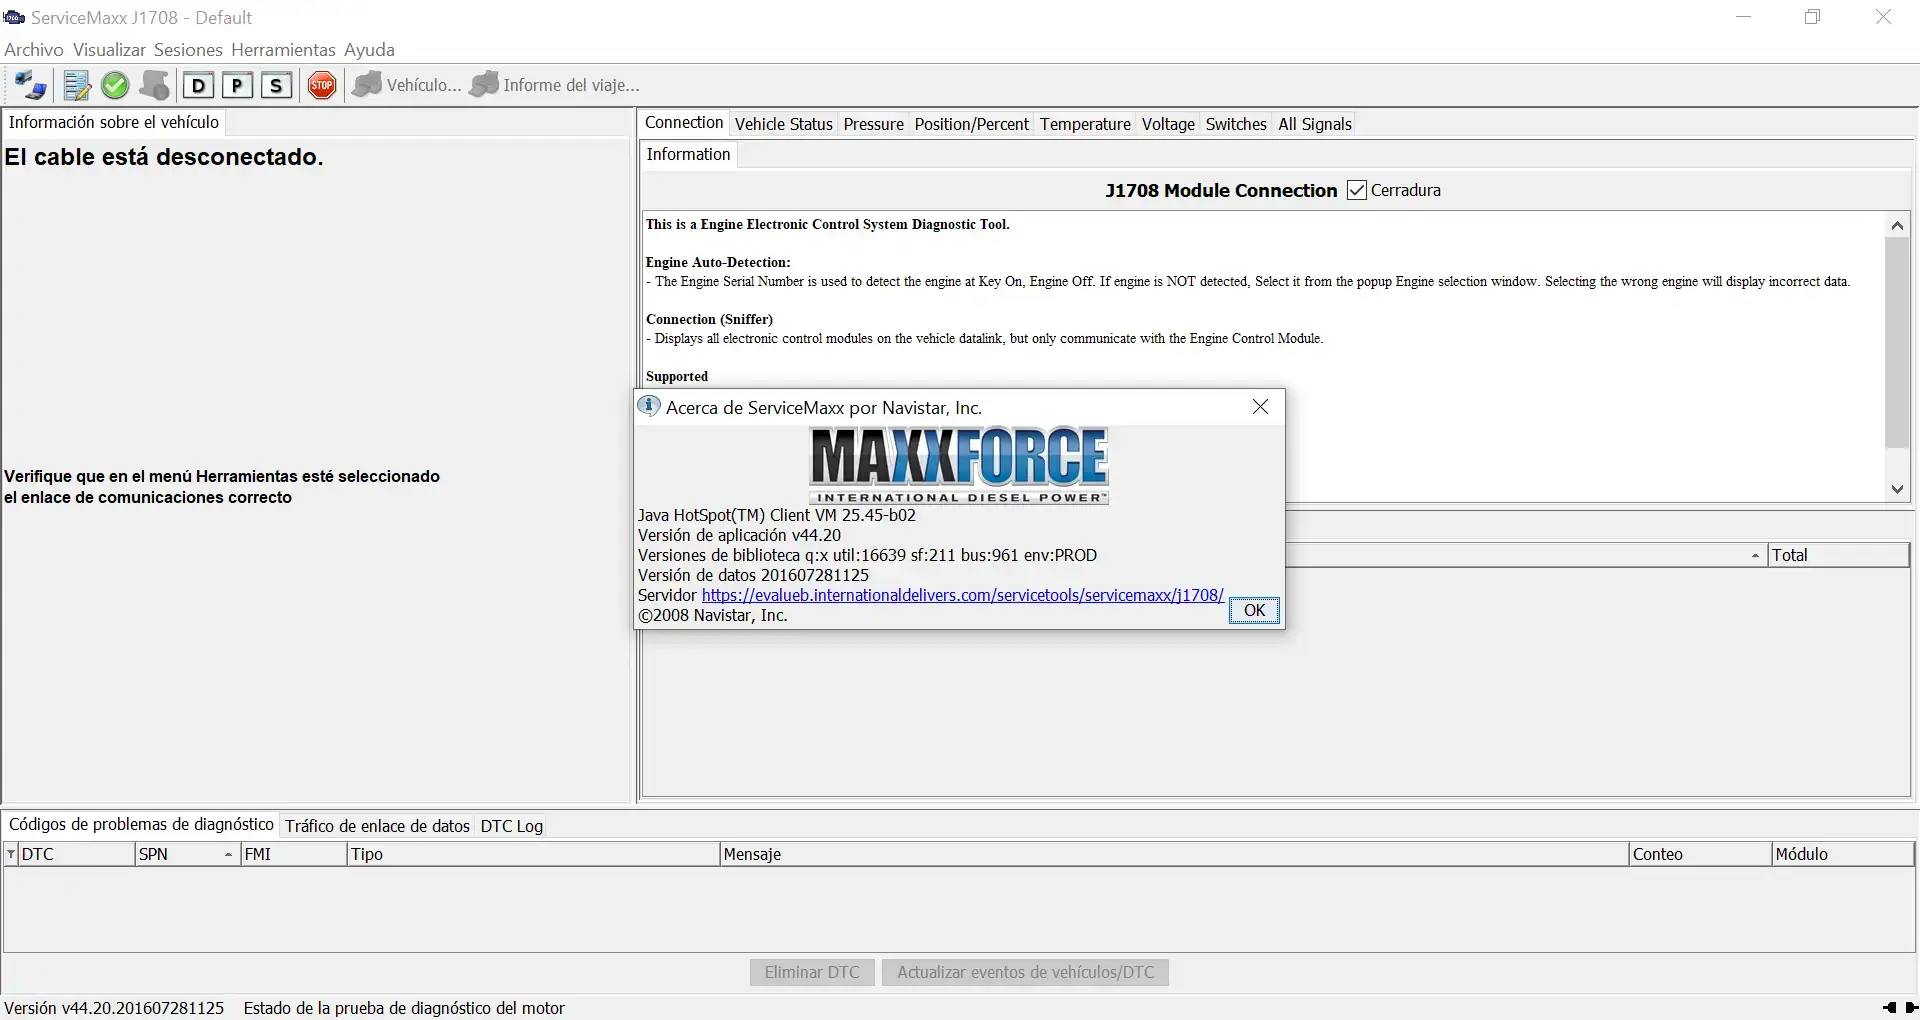Switch to the Vehicle Status tab
Screen dimensions: 1920x1020
click(784, 124)
